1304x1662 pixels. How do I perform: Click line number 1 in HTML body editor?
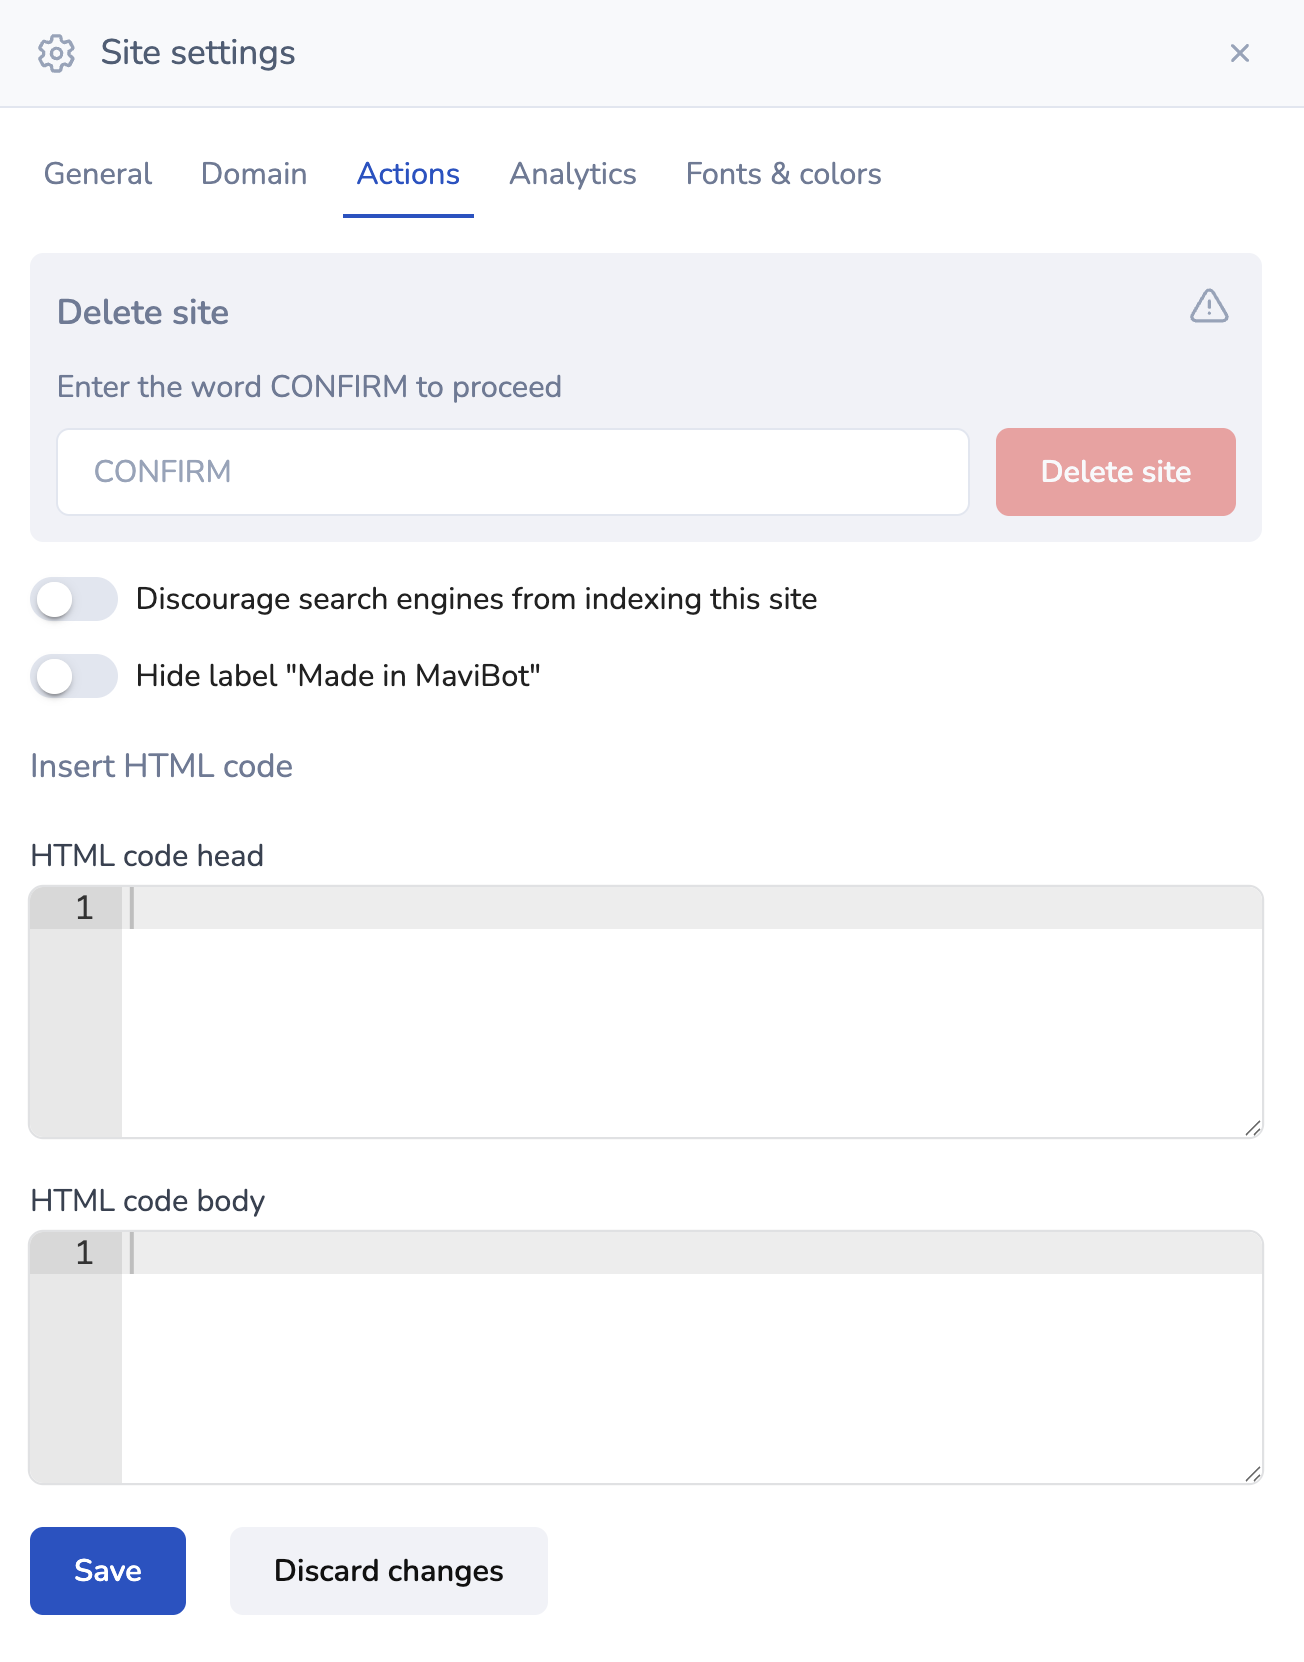[x=84, y=1253]
